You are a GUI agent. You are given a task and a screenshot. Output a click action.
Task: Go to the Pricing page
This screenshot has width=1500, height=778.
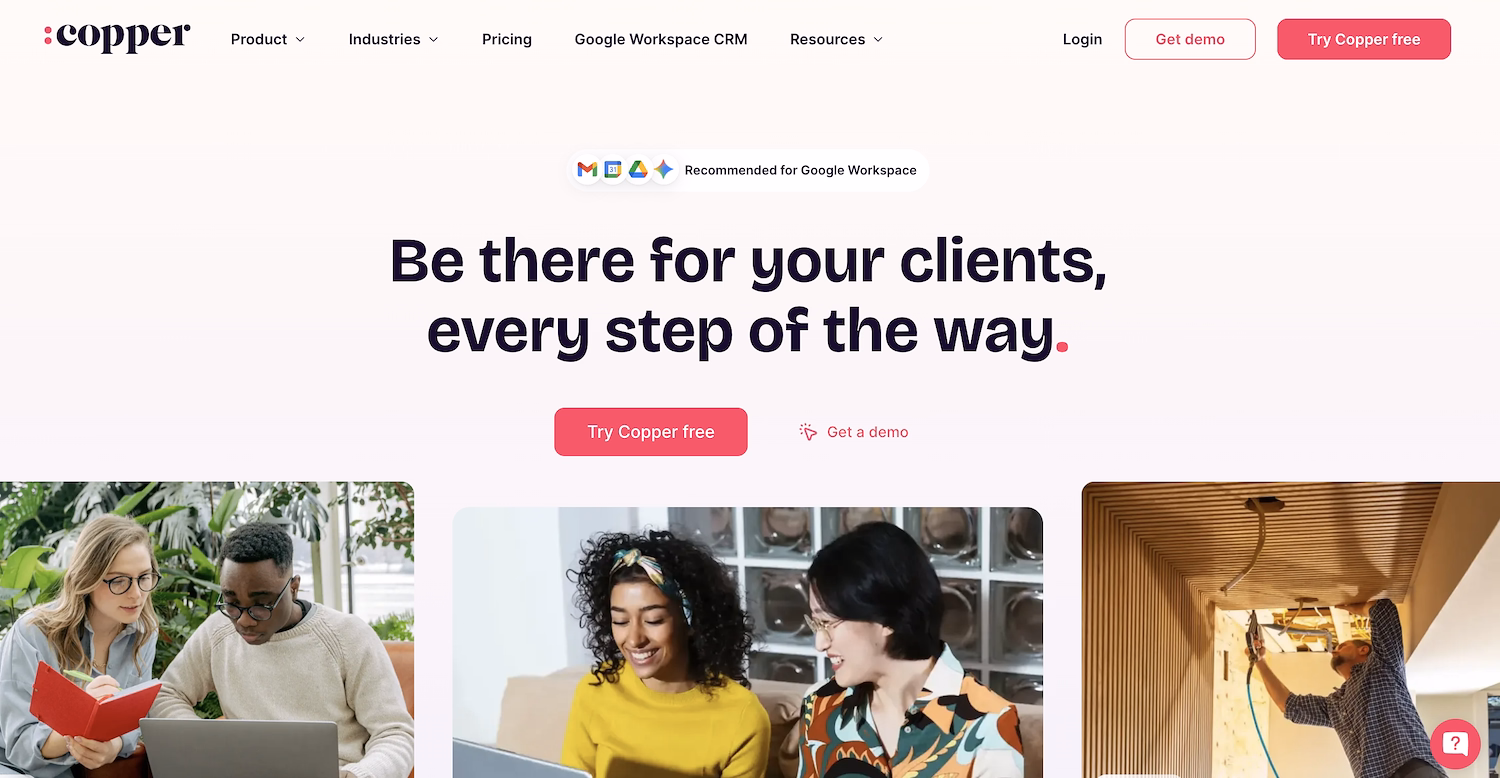pos(507,40)
